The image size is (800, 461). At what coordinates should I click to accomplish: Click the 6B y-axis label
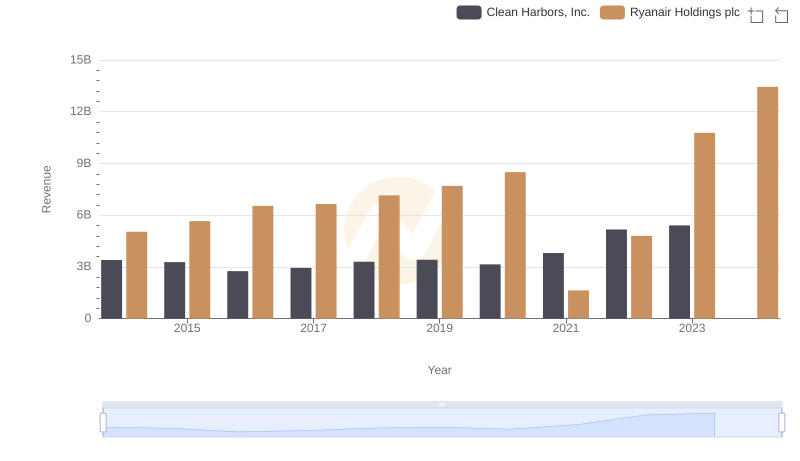84,215
